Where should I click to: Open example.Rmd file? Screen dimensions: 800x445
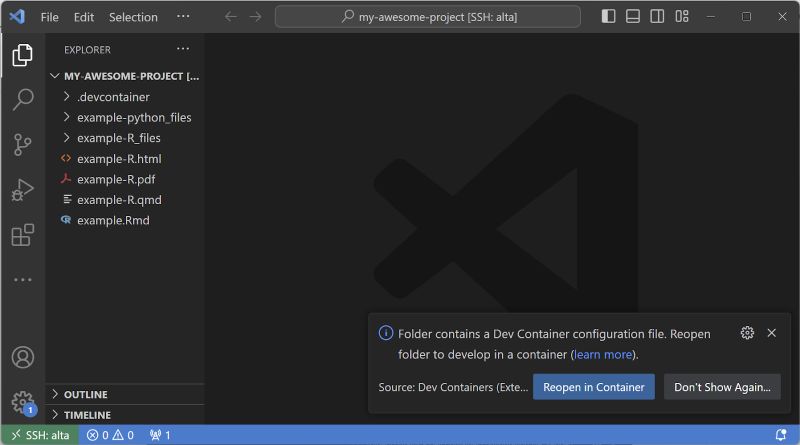click(125, 220)
